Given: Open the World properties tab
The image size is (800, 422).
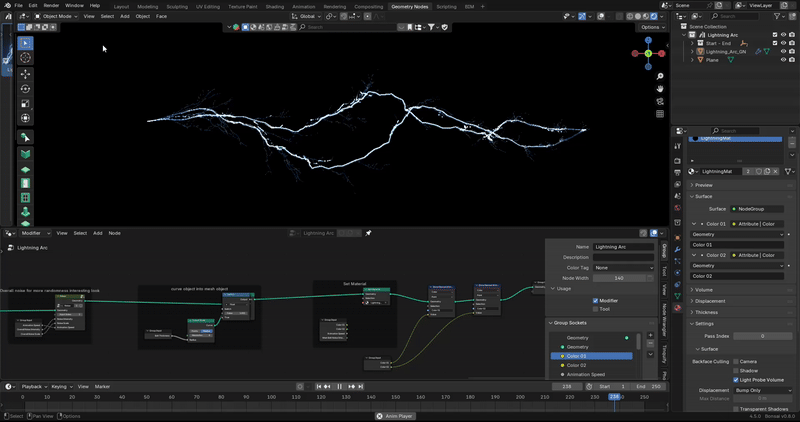Looking at the screenshot, I should pyautogui.click(x=678, y=208).
